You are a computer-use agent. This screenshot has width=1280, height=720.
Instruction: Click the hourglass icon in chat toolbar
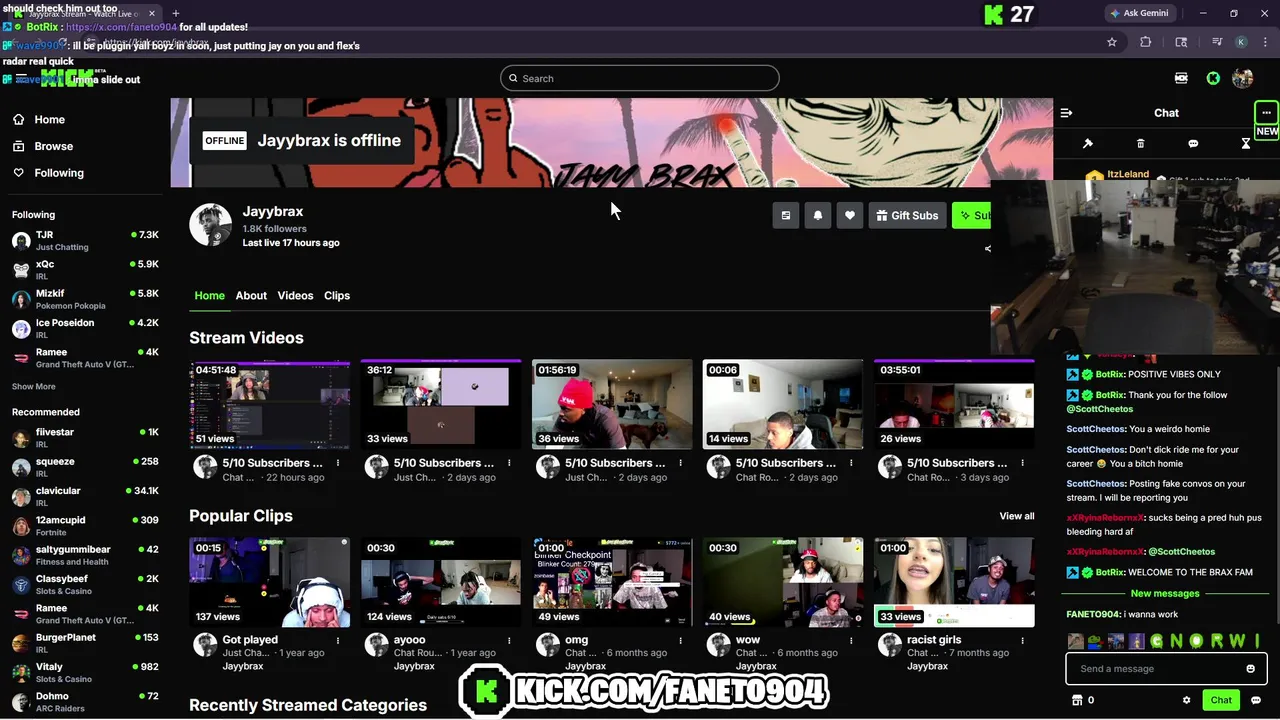click(1246, 144)
